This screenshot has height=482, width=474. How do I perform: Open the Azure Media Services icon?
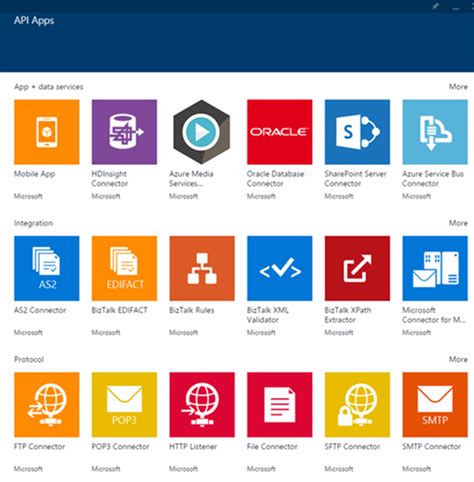click(202, 132)
